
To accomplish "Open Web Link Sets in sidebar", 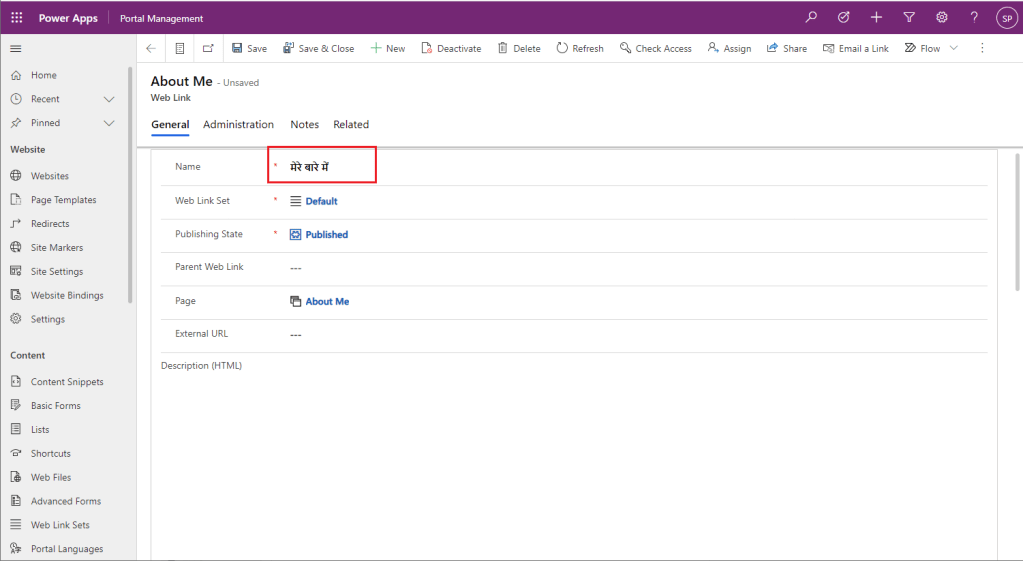I will coord(60,525).
